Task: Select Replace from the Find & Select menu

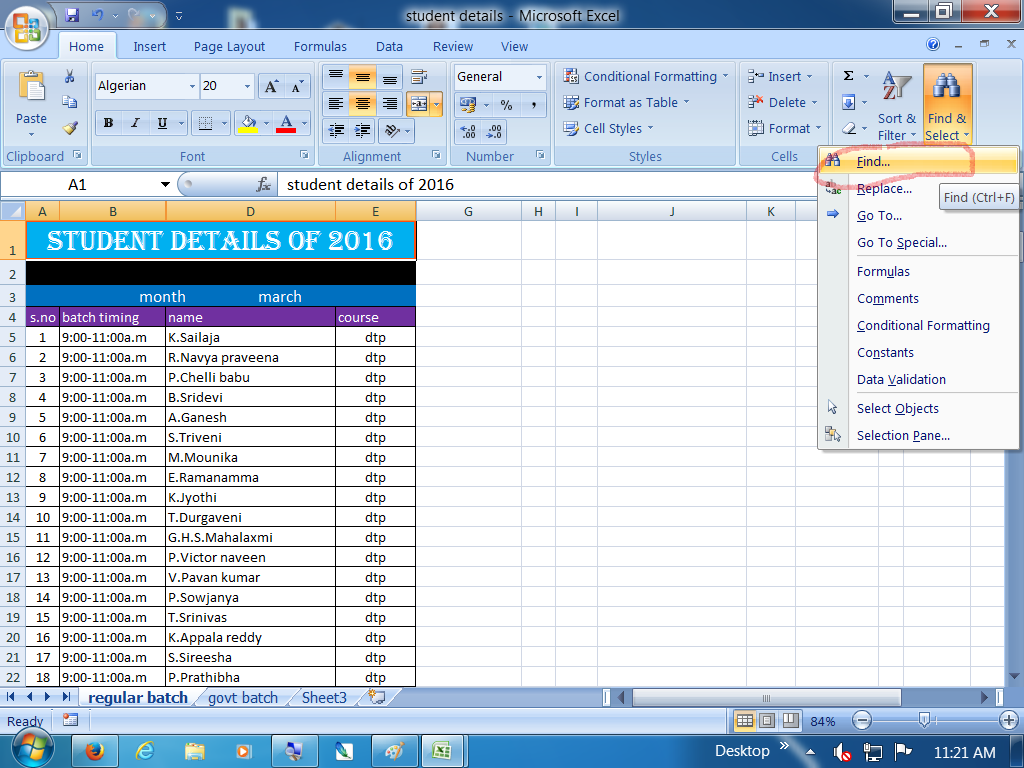Action: click(x=887, y=188)
